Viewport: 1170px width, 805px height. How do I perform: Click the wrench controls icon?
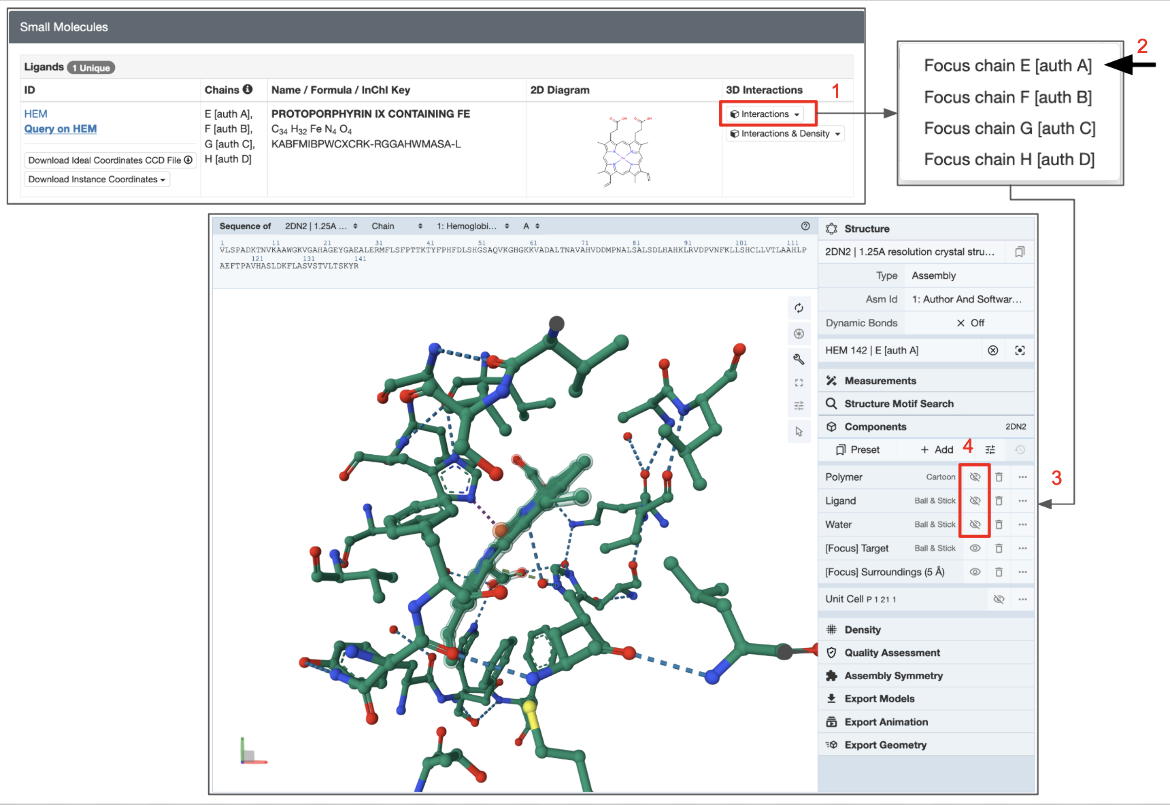pos(798,358)
